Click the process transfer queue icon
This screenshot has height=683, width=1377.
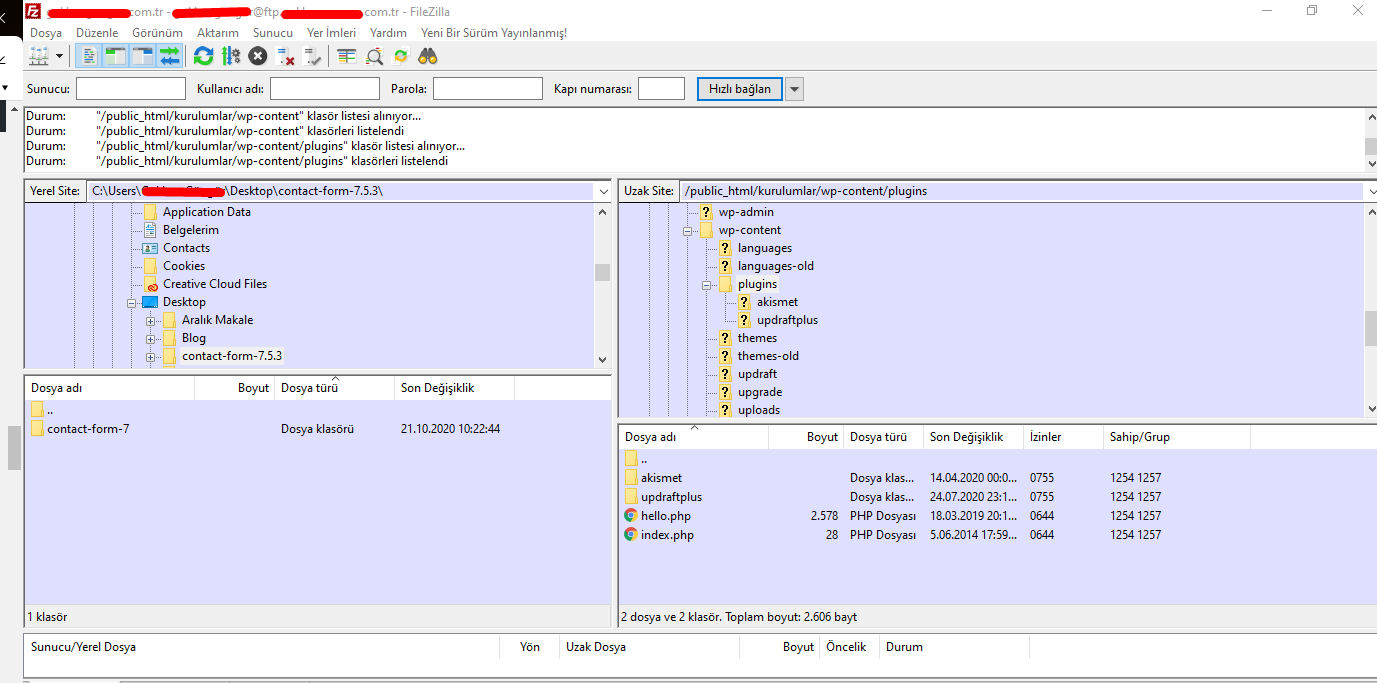point(231,56)
